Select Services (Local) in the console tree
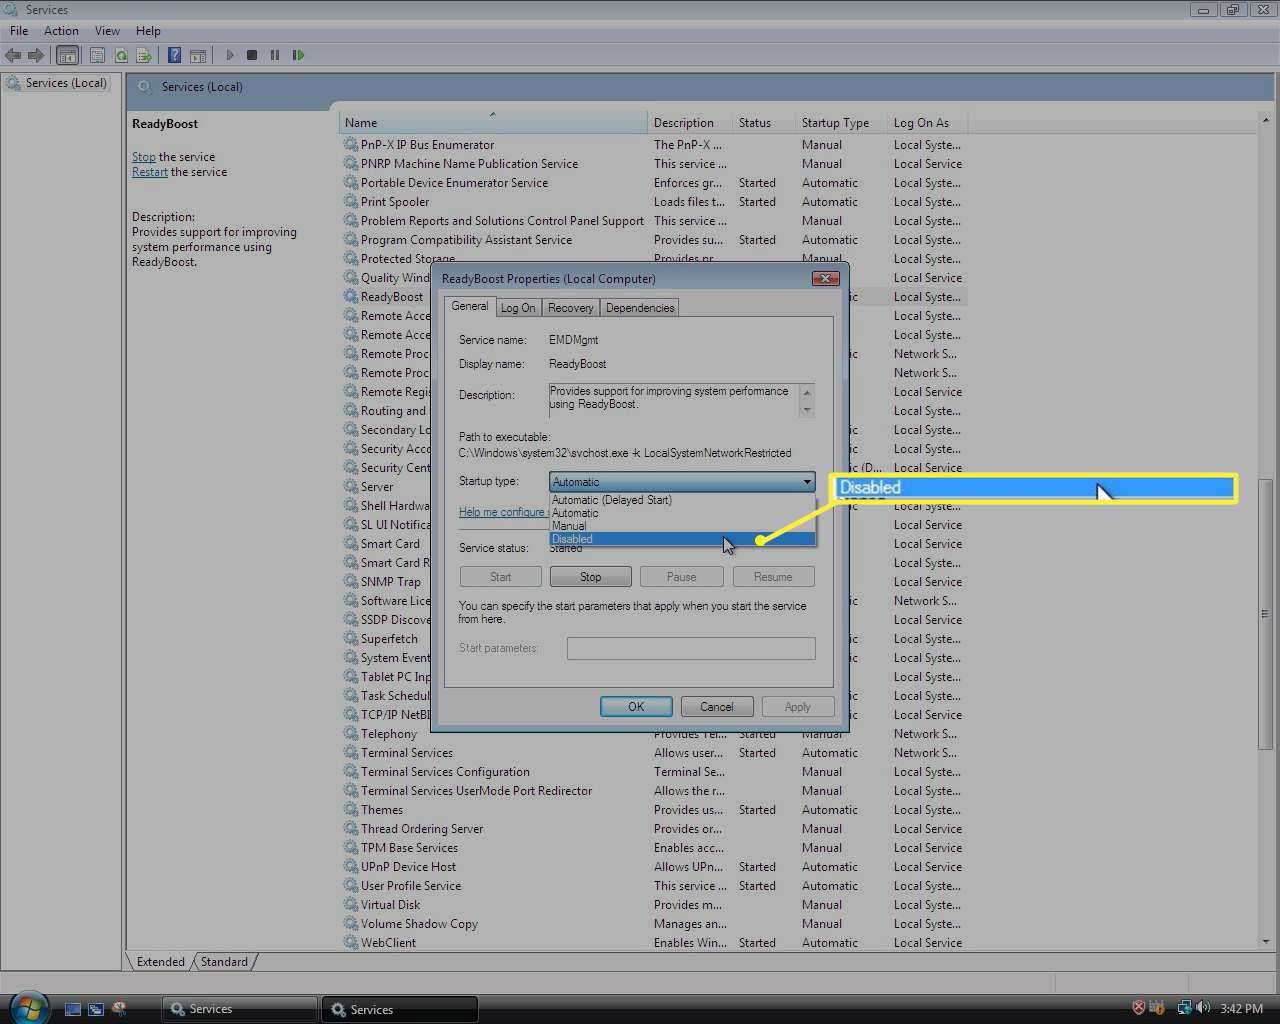The height and width of the screenshot is (1024, 1280). click(66, 83)
